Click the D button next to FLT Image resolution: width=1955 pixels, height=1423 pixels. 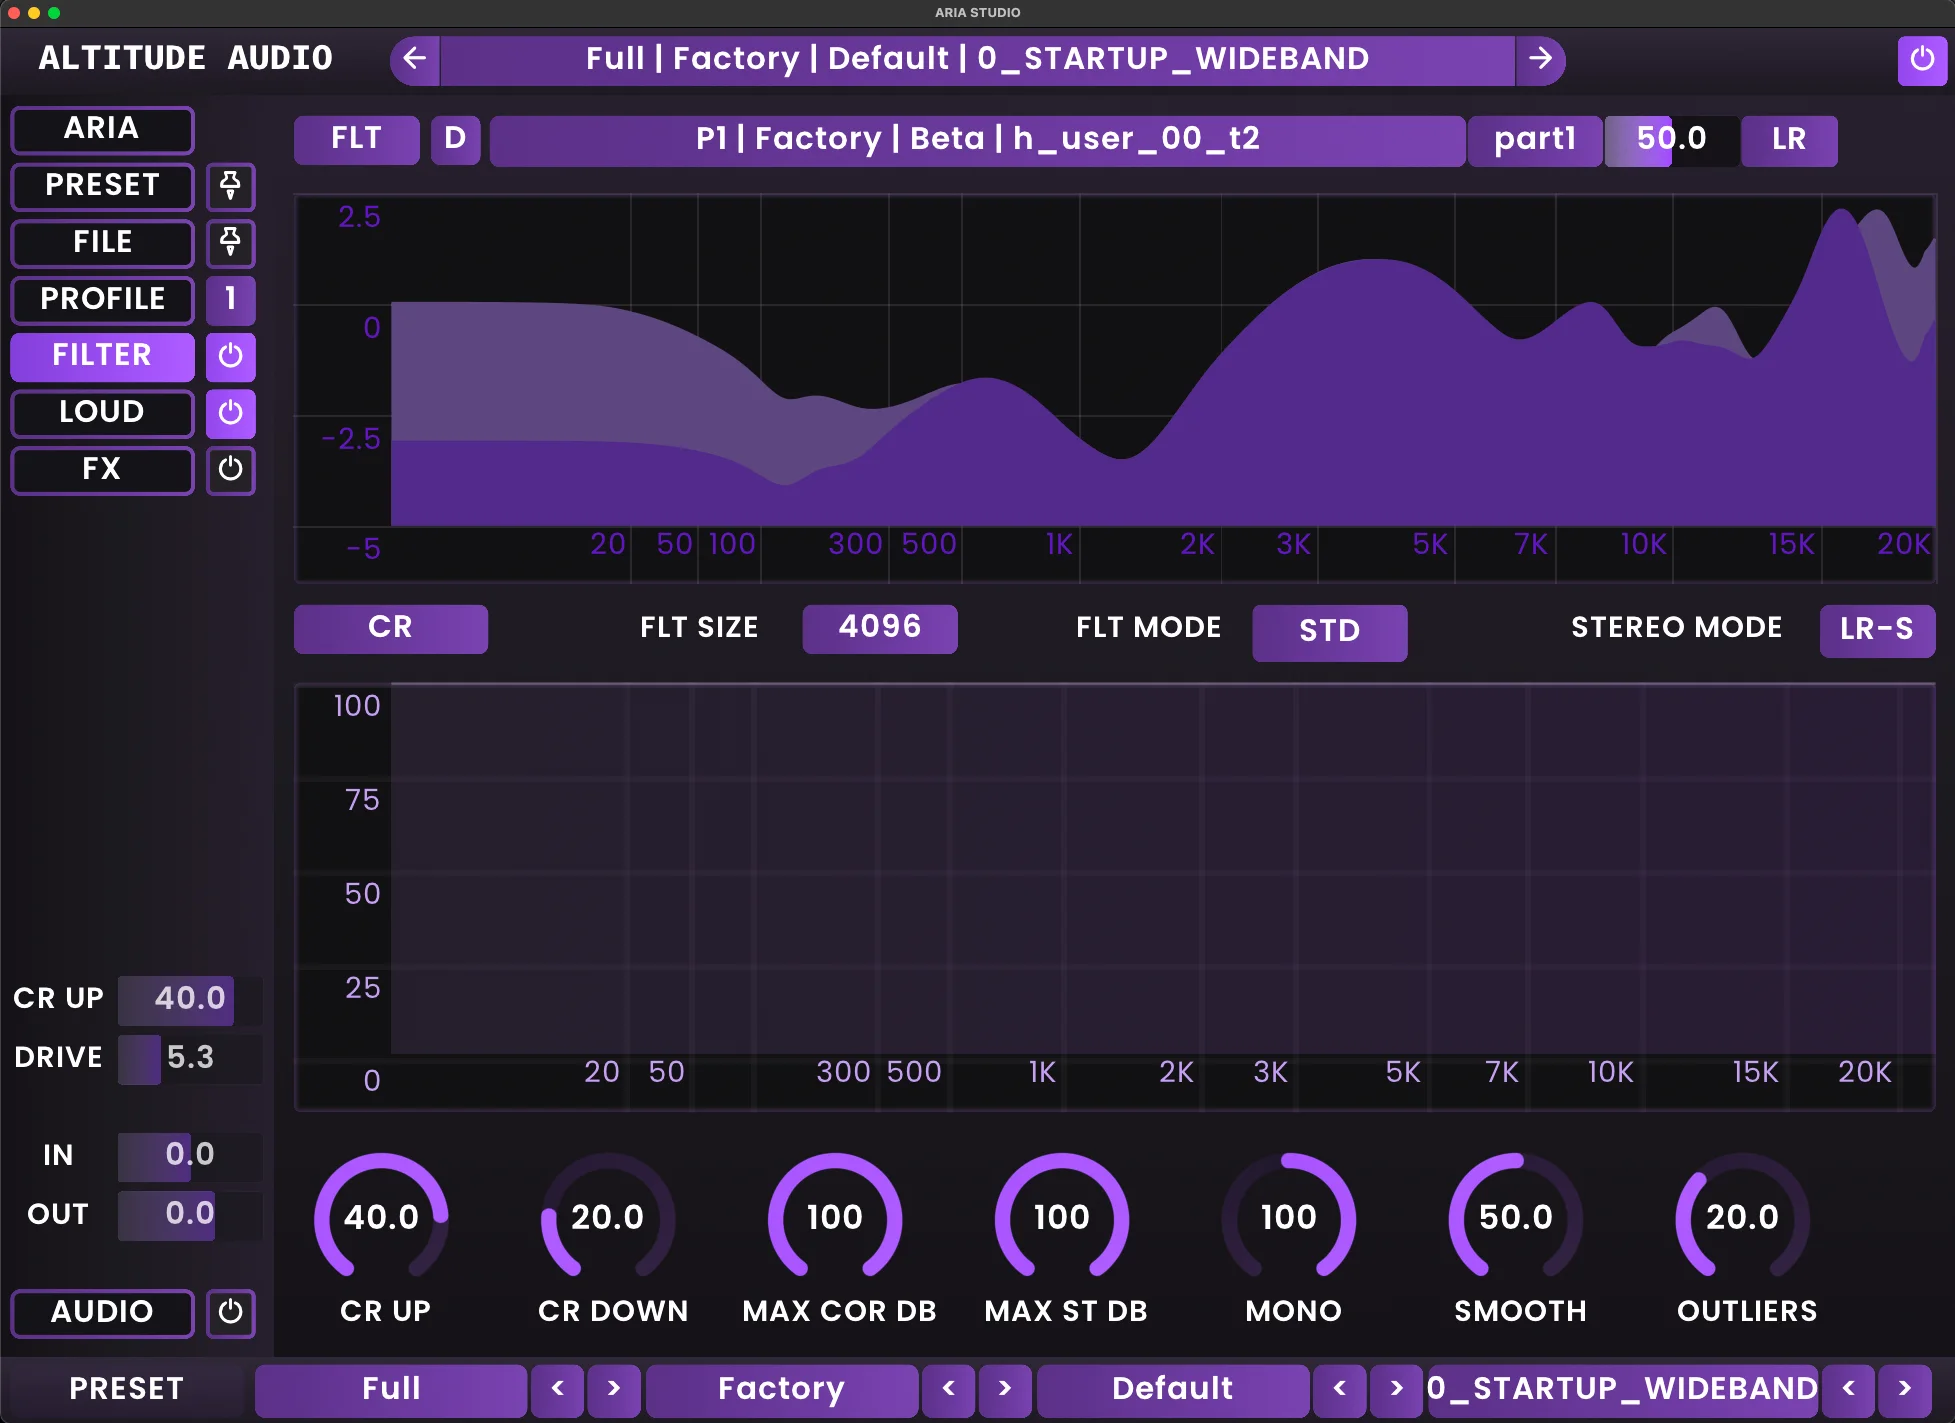pos(455,140)
